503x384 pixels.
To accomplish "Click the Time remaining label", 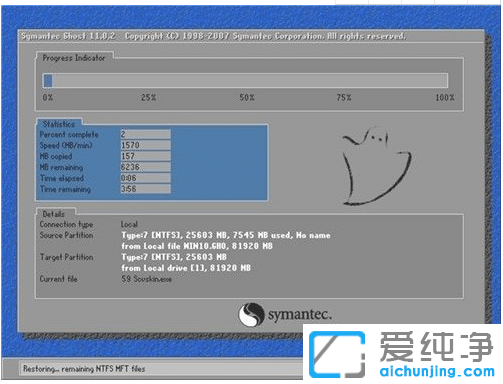I will (x=65, y=189).
